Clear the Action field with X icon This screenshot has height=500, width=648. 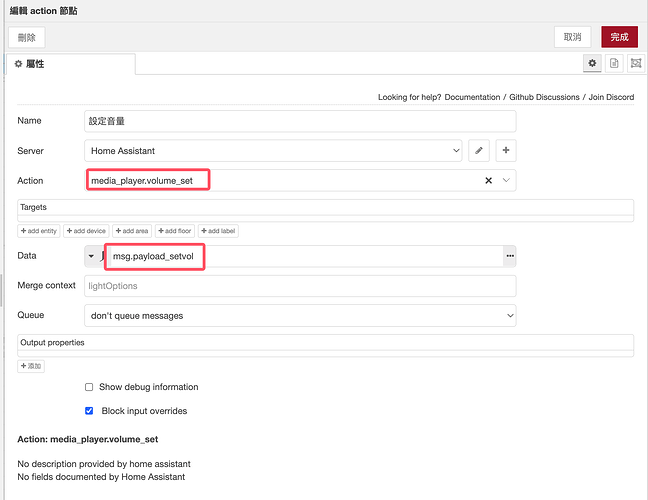point(488,181)
